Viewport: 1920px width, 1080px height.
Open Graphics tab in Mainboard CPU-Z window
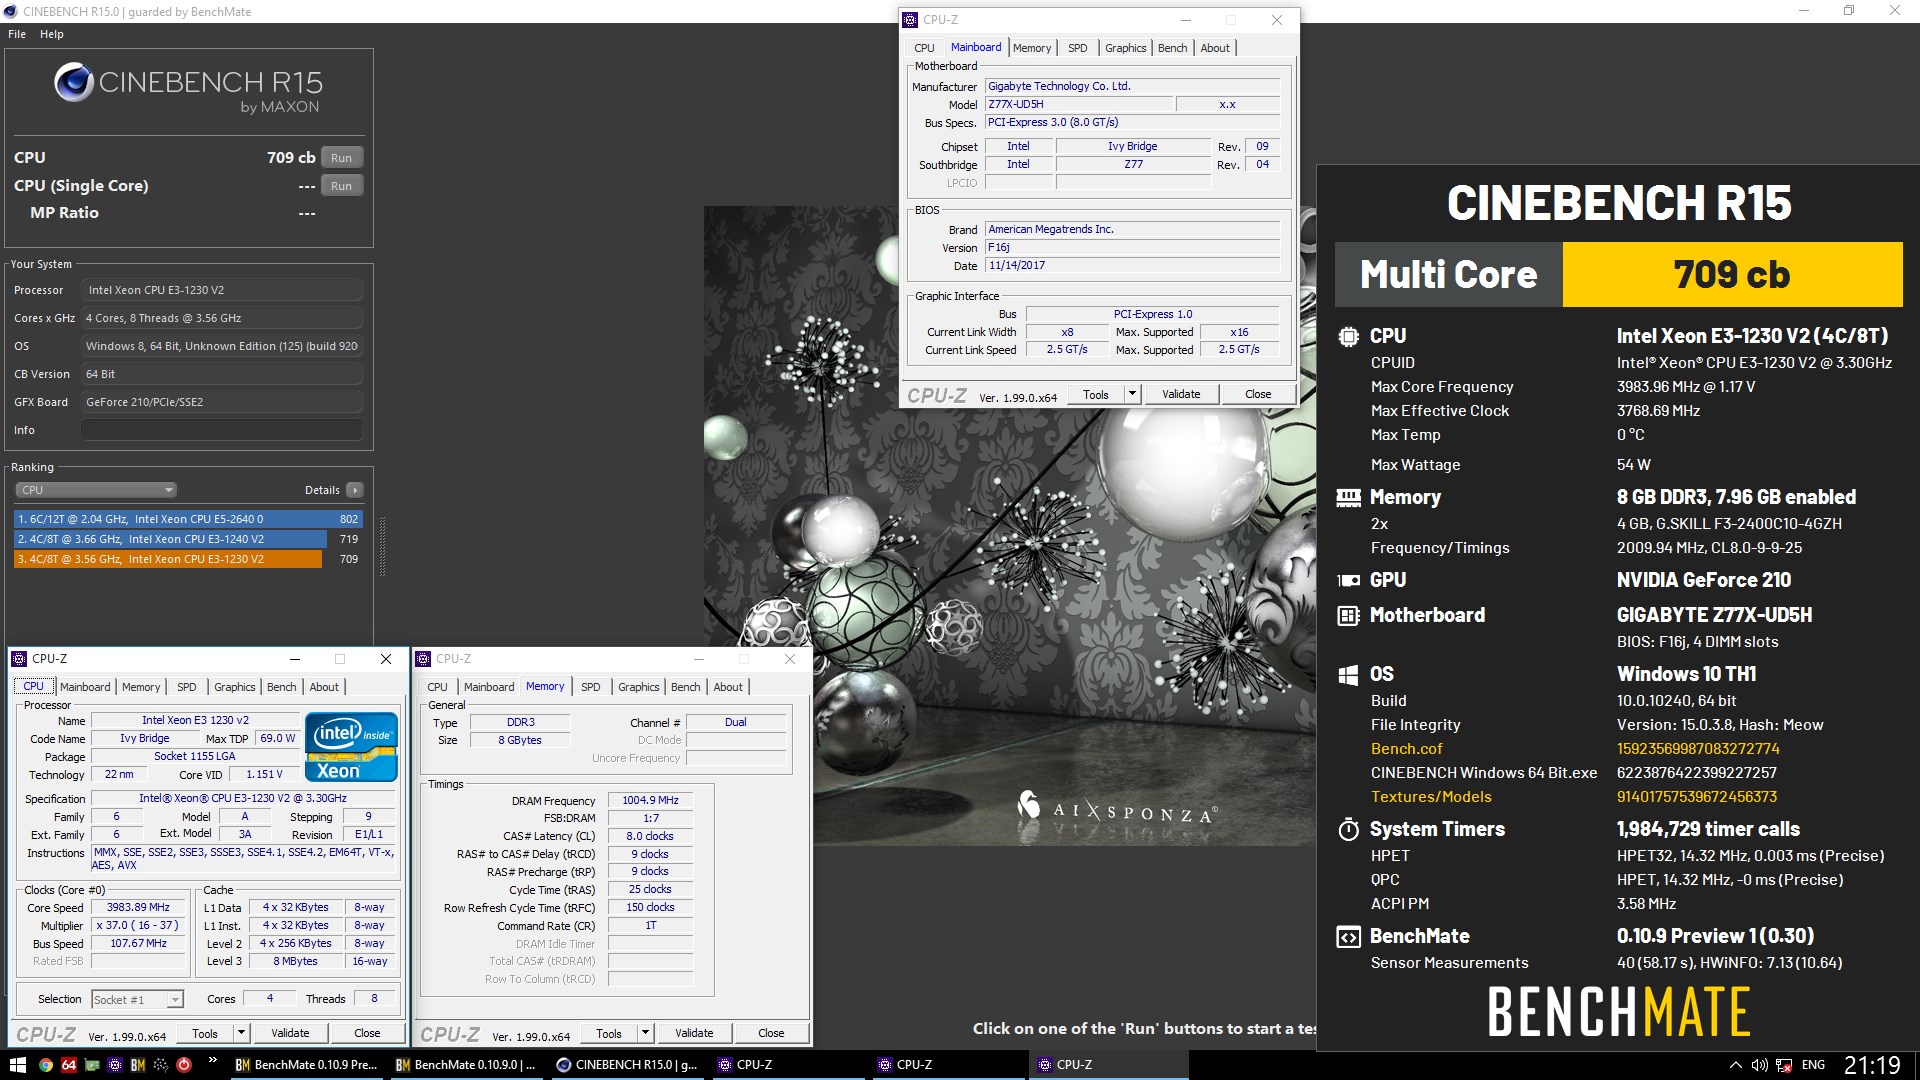[x=1125, y=48]
